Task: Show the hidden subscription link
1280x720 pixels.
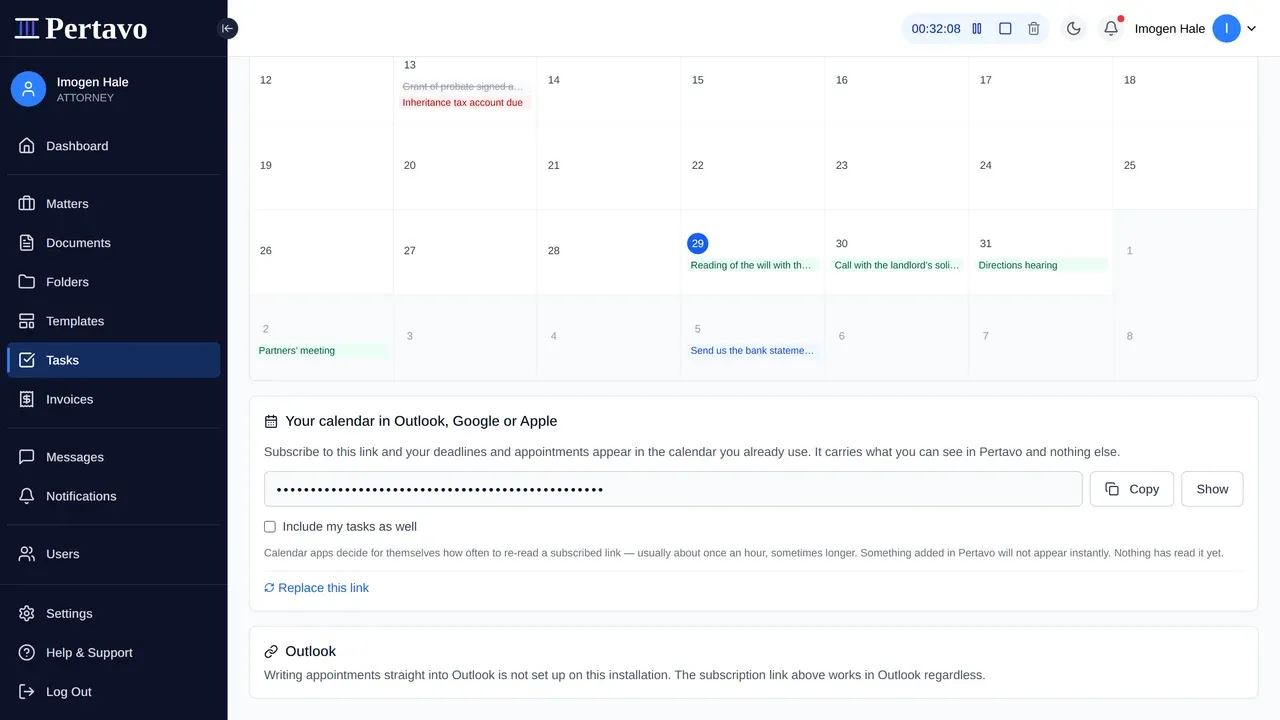Action: 1212,489
